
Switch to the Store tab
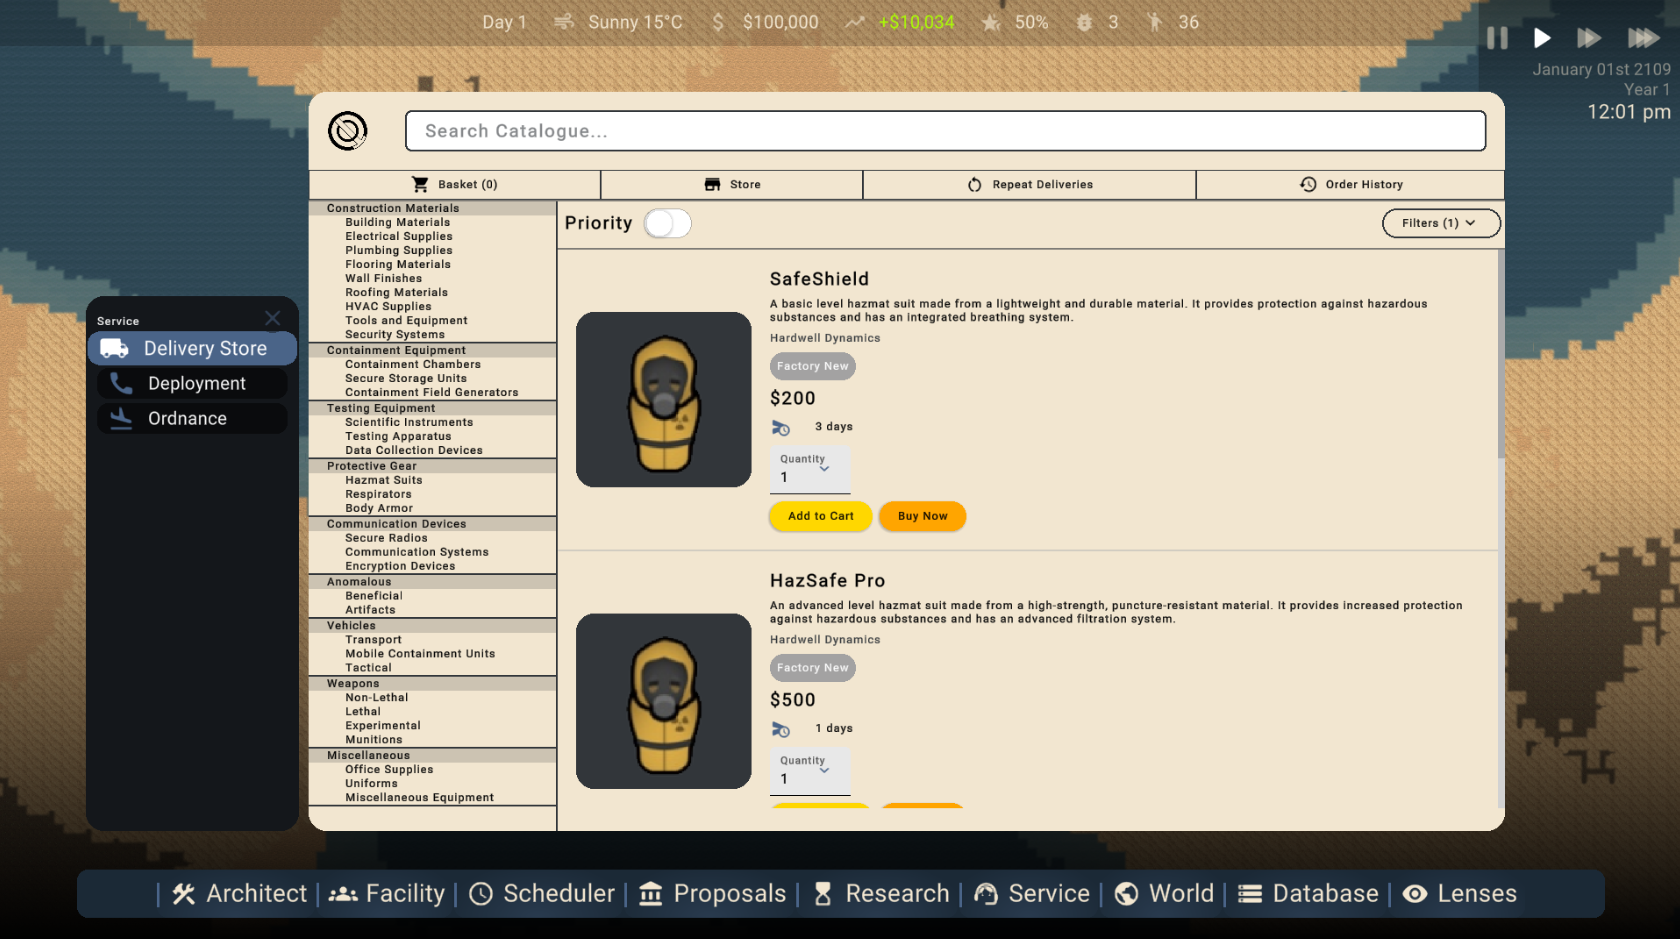point(732,184)
